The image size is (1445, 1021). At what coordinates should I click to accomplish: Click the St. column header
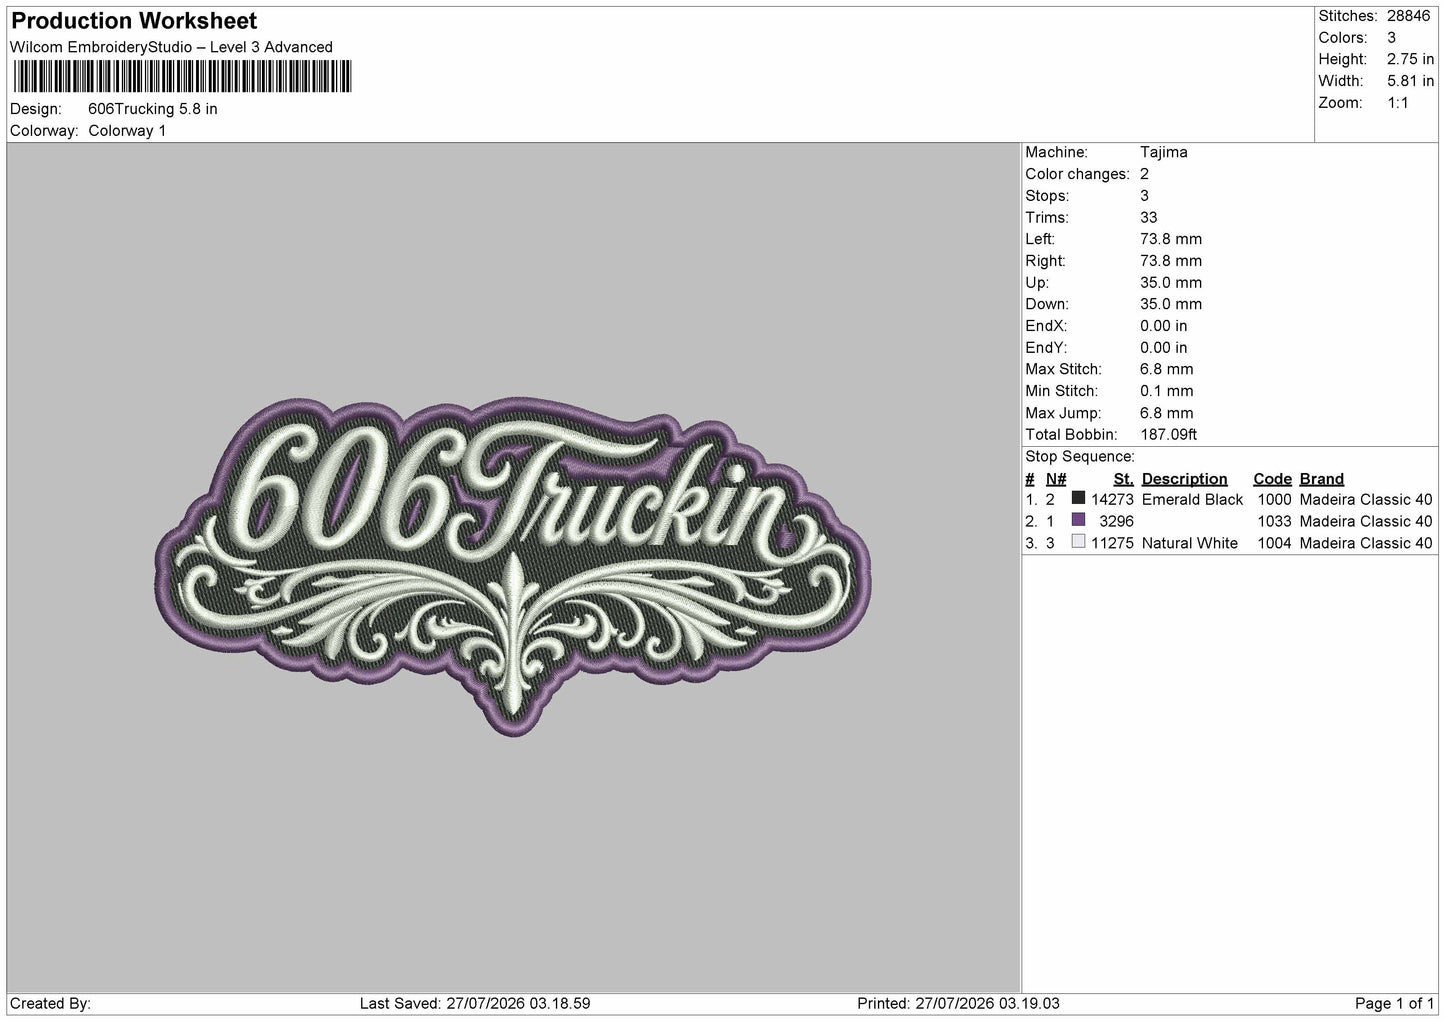(1123, 479)
